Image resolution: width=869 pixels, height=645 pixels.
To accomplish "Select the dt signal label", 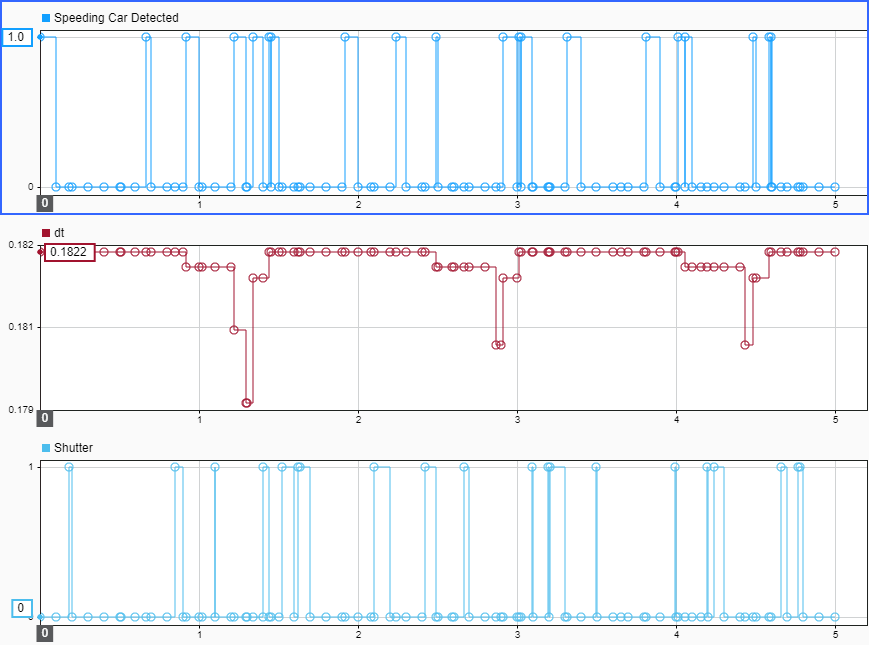I will 59,233.
